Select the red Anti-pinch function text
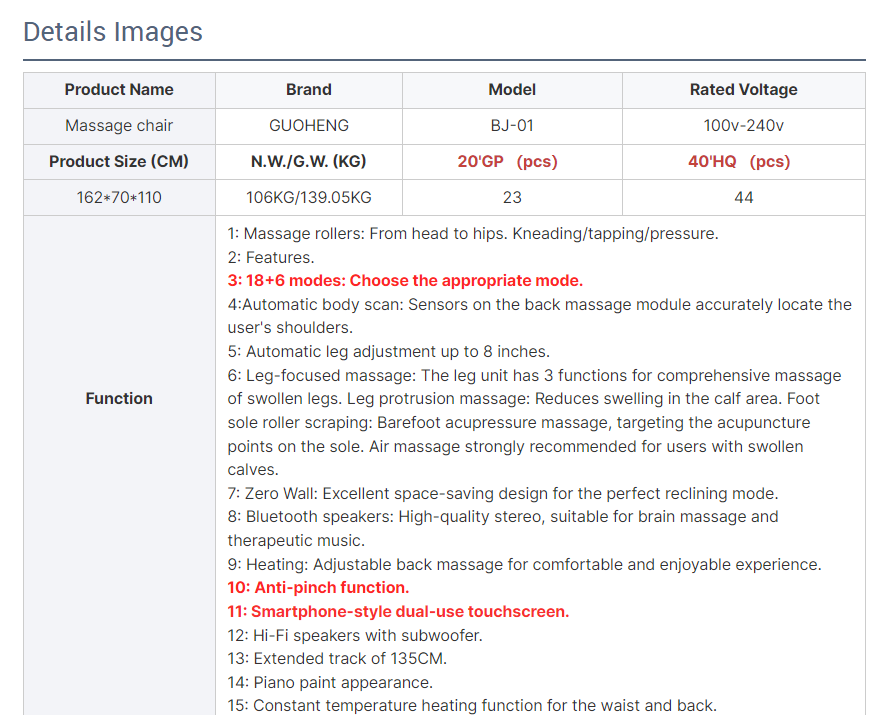Screen dimensions: 894x715 318,588
